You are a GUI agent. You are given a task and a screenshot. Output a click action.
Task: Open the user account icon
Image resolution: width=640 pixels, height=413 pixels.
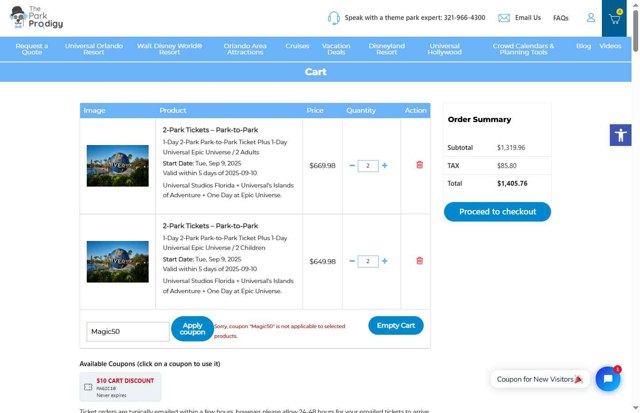click(591, 18)
